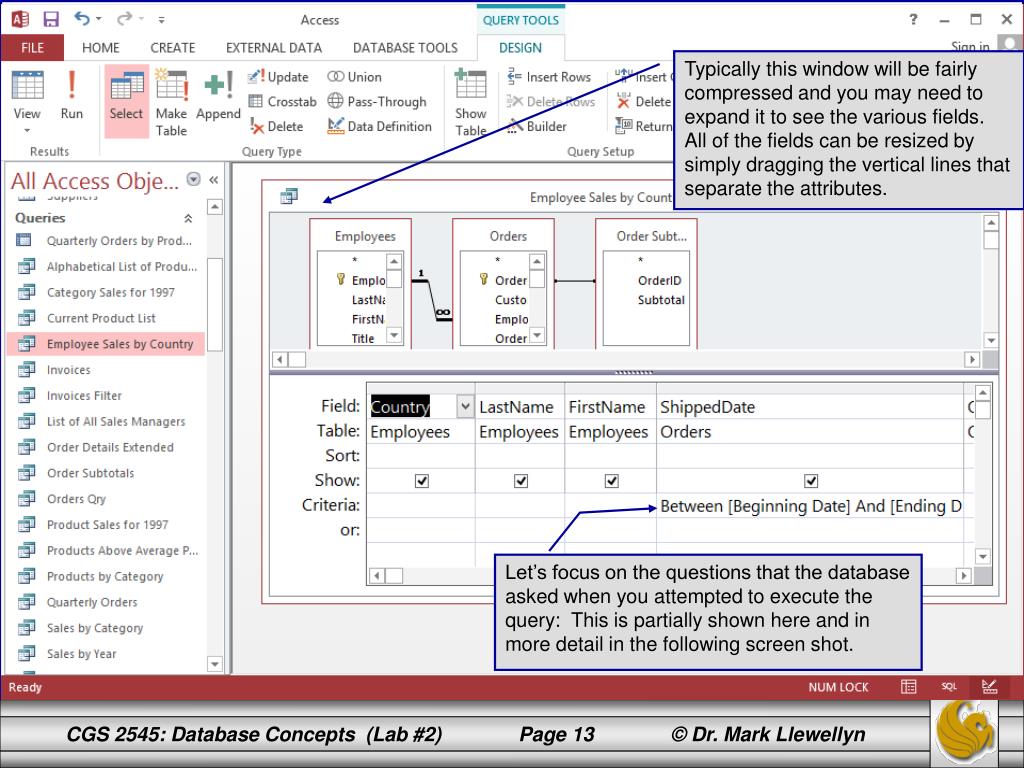Screen dimensions: 1024x768
Task: Switch to Design View in status bar
Action: 989,686
